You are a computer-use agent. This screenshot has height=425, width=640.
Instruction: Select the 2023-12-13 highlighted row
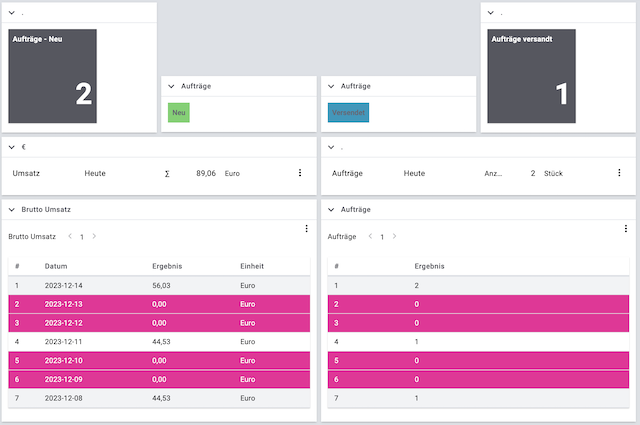(160, 303)
